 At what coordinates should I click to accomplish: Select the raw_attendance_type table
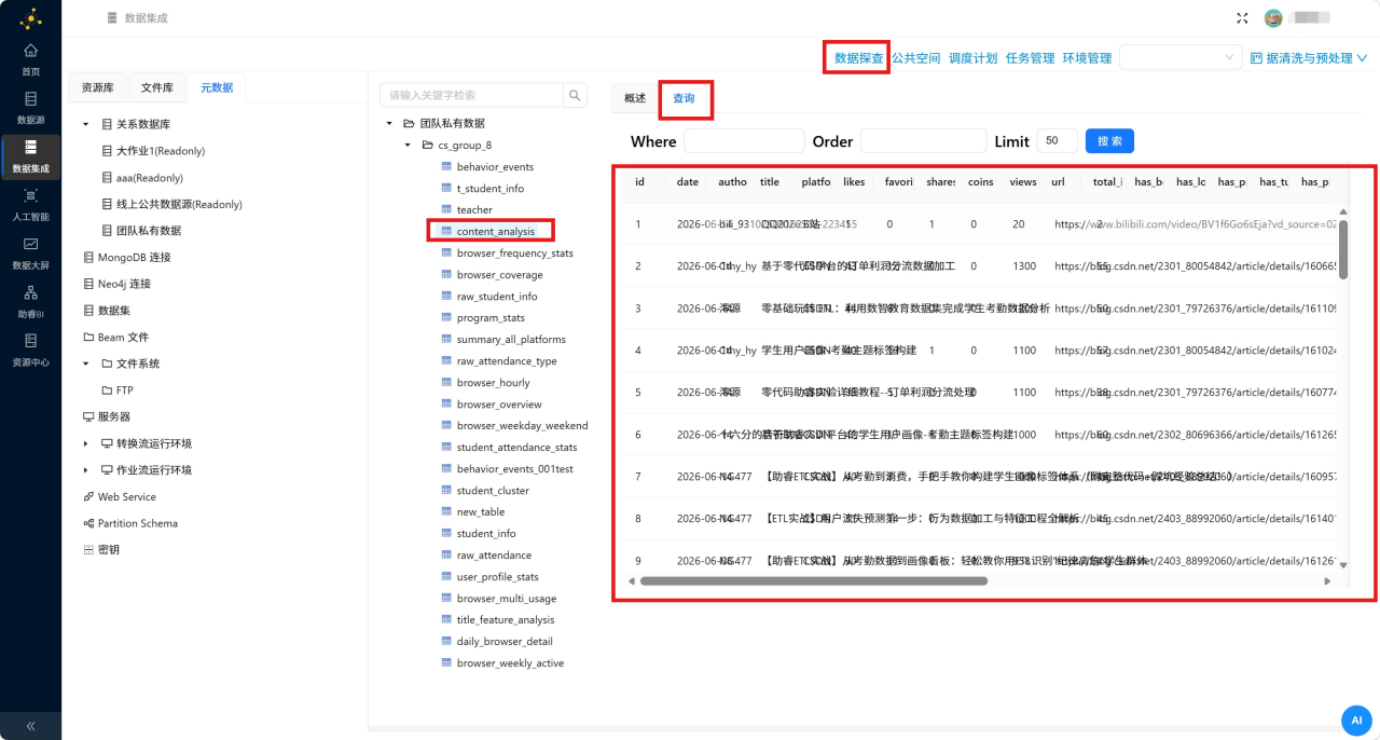pyautogui.click(x=507, y=361)
